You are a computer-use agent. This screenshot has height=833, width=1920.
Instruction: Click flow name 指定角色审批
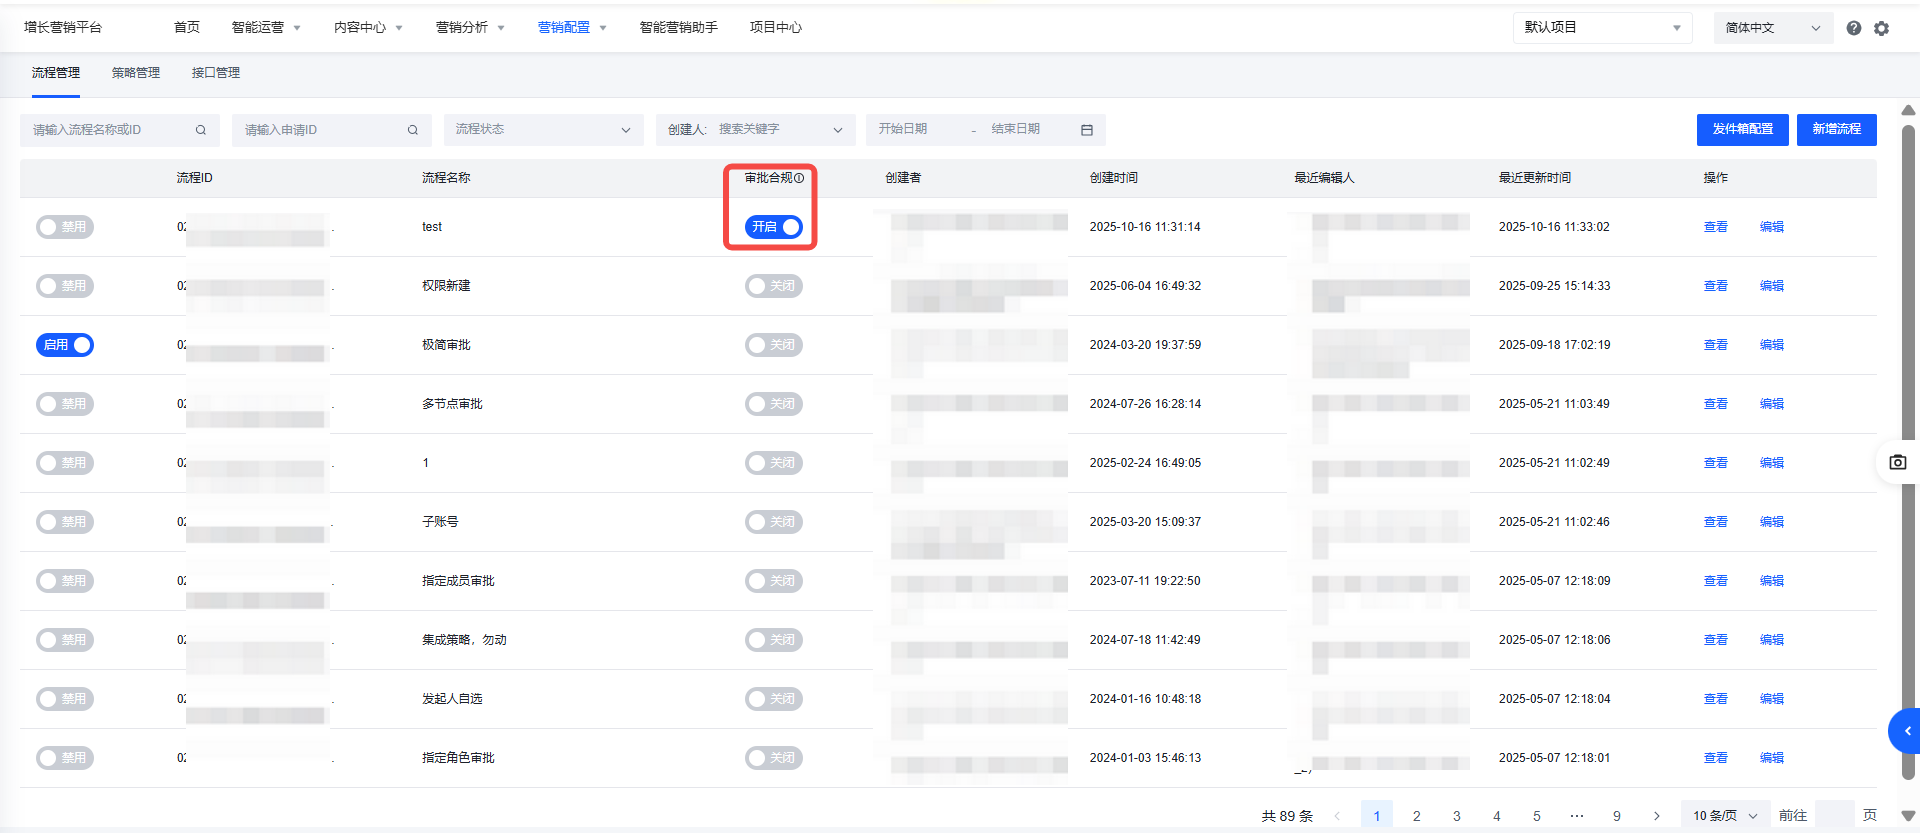[458, 758]
